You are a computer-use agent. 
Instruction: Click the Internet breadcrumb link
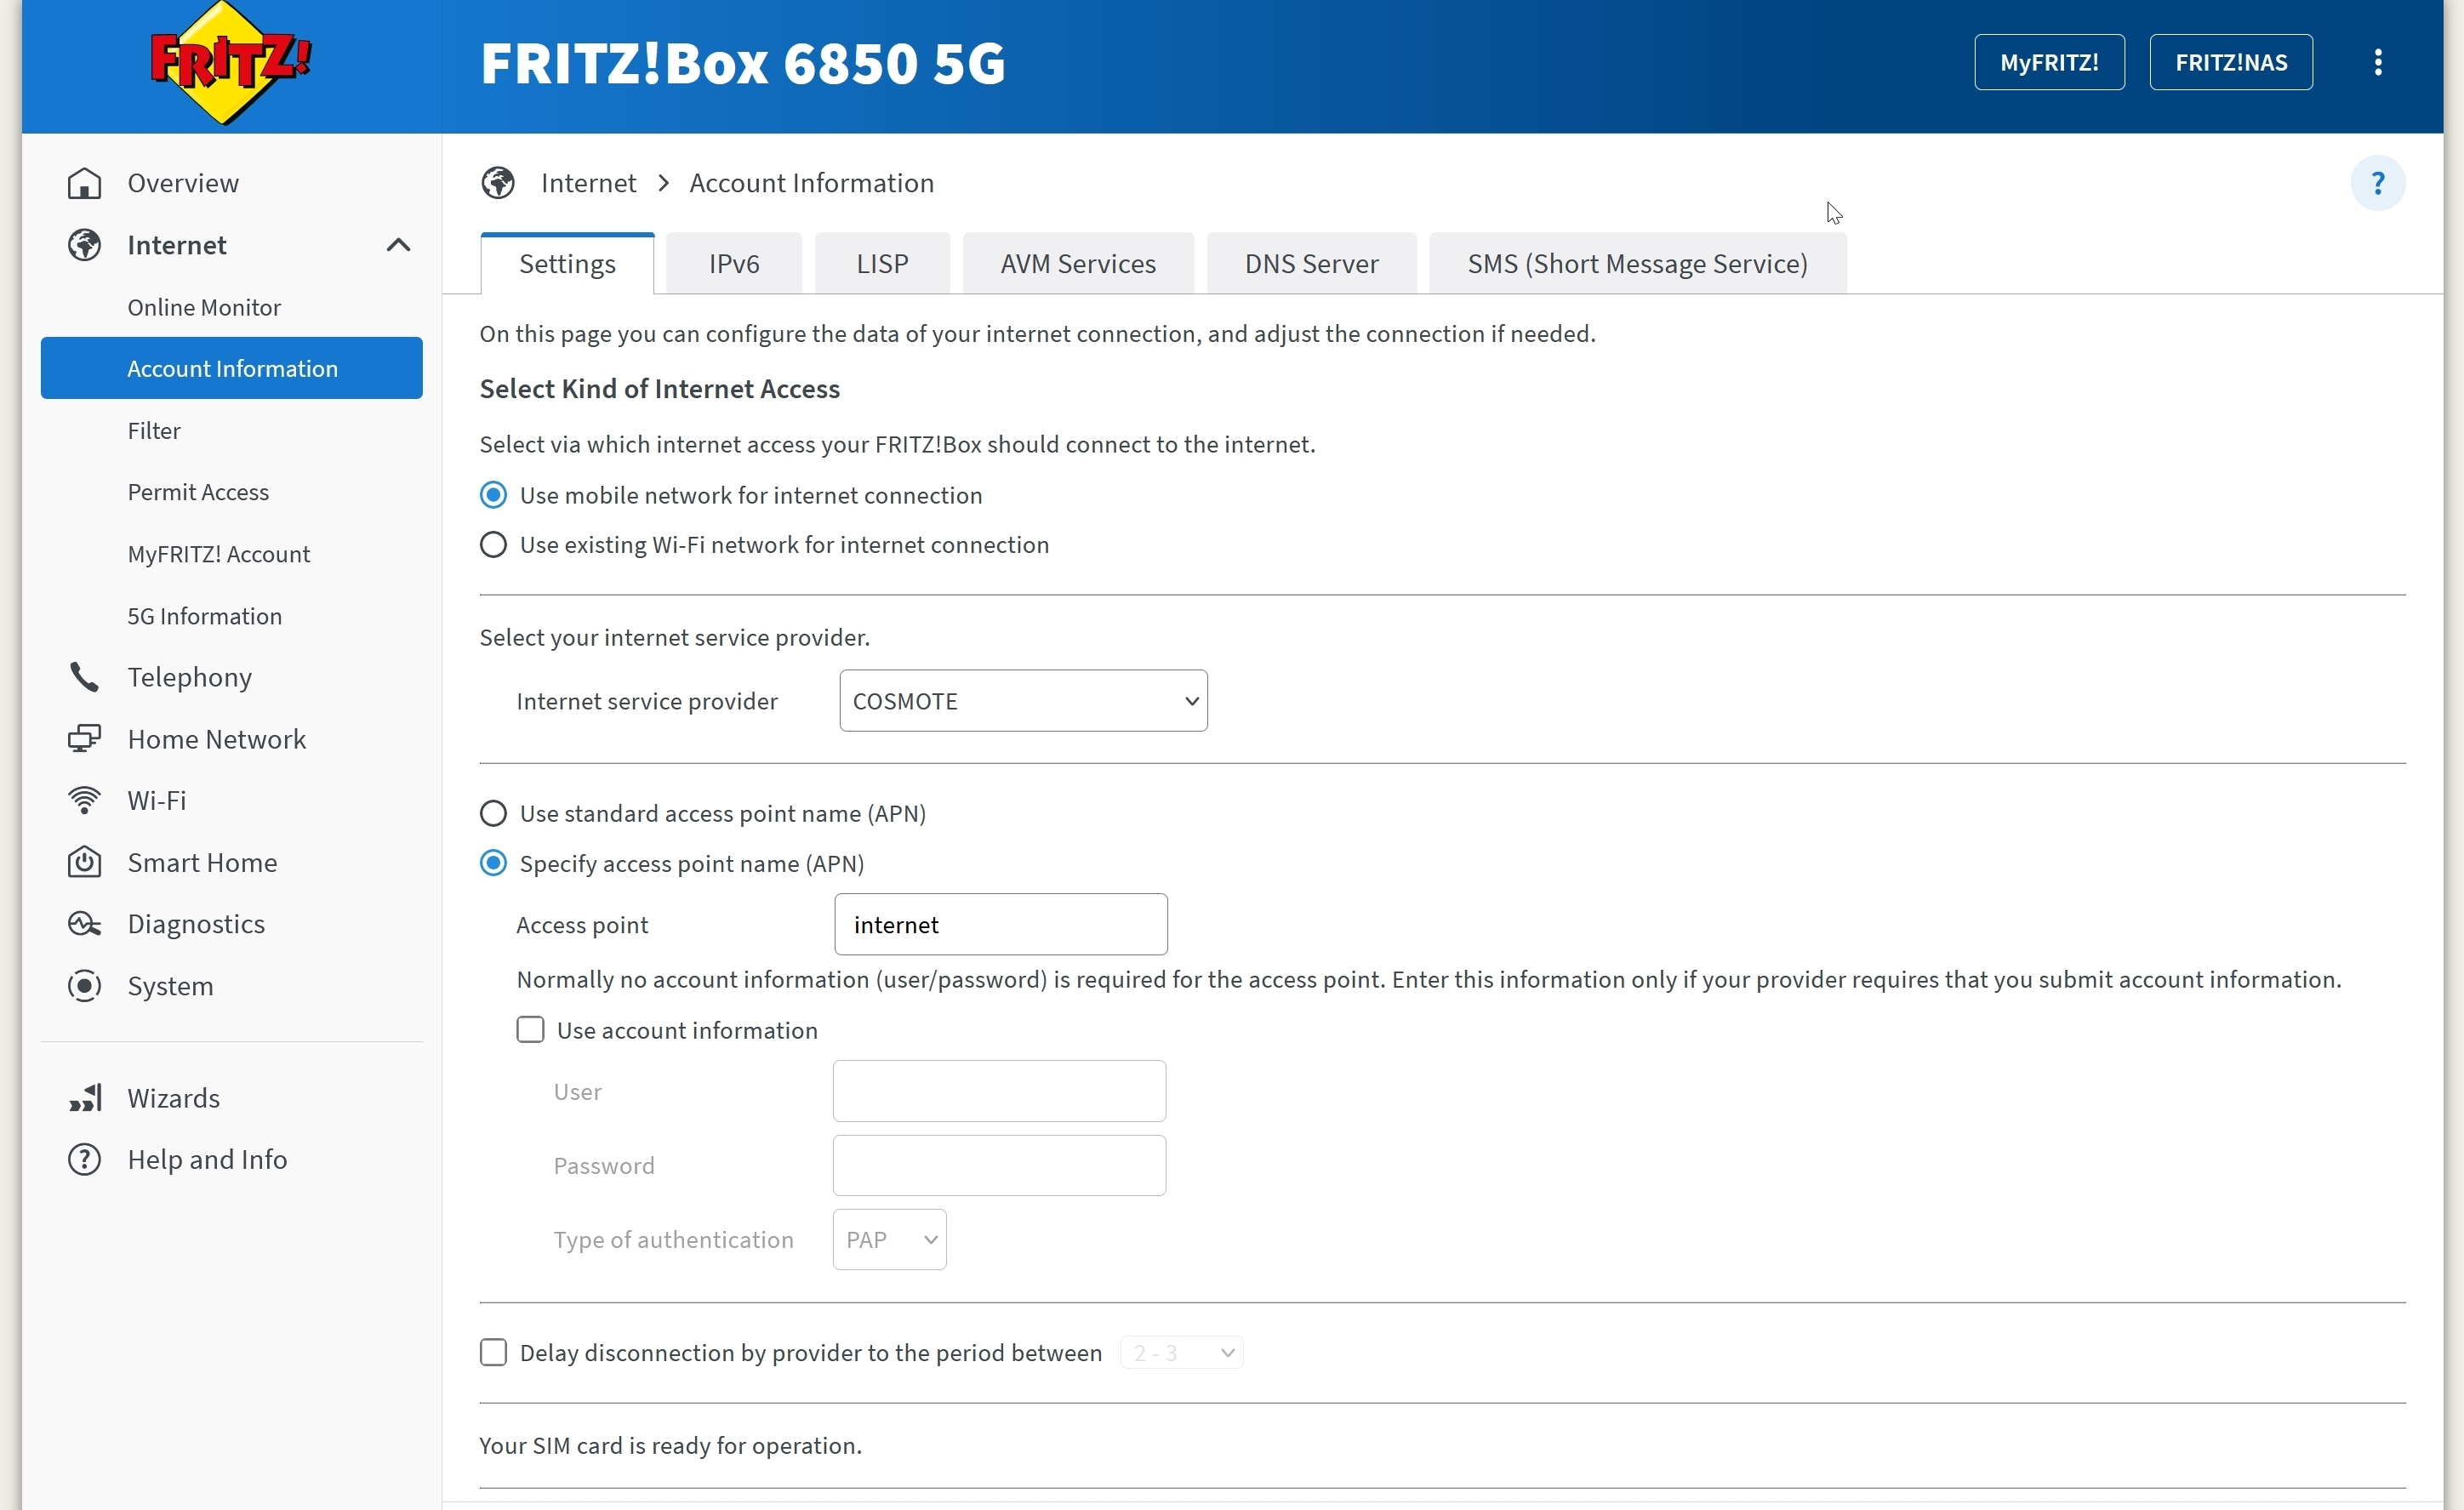click(588, 183)
